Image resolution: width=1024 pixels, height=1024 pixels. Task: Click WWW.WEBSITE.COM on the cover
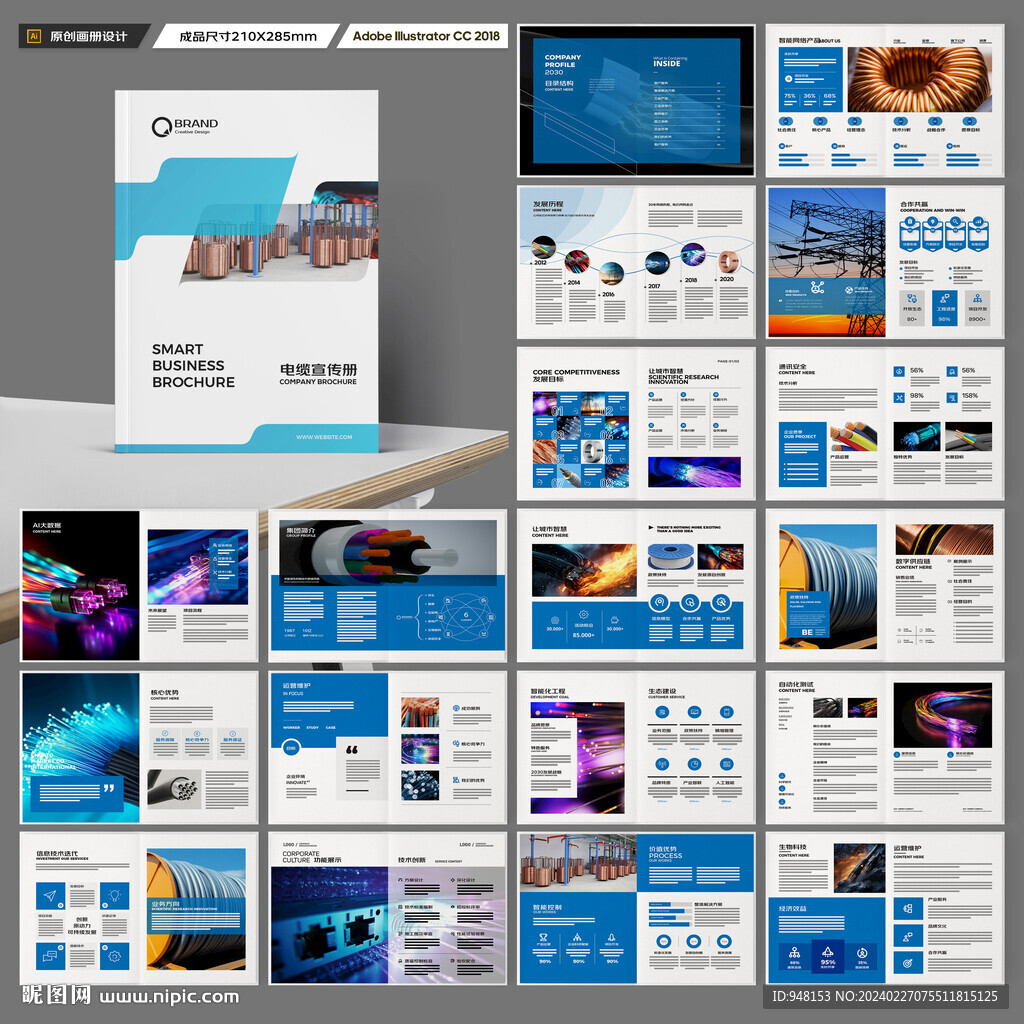click(x=324, y=437)
